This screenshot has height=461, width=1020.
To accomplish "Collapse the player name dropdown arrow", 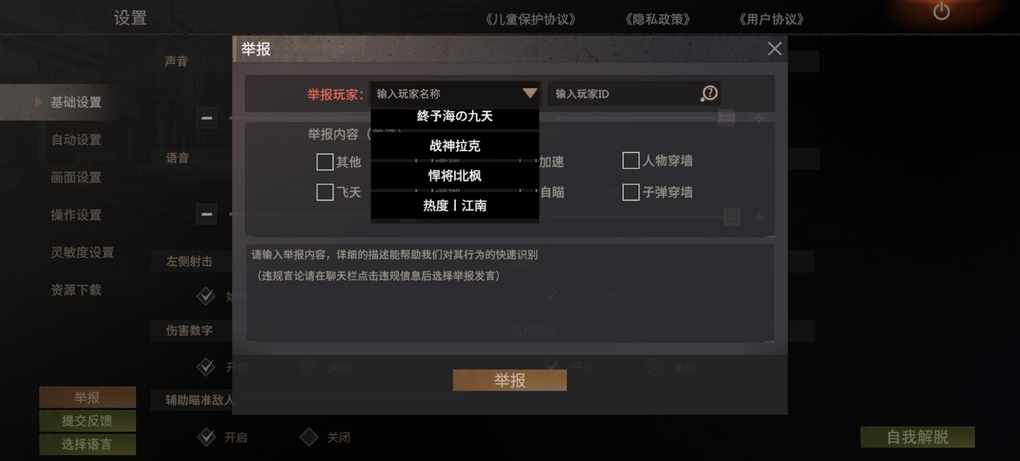I will click(x=530, y=94).
